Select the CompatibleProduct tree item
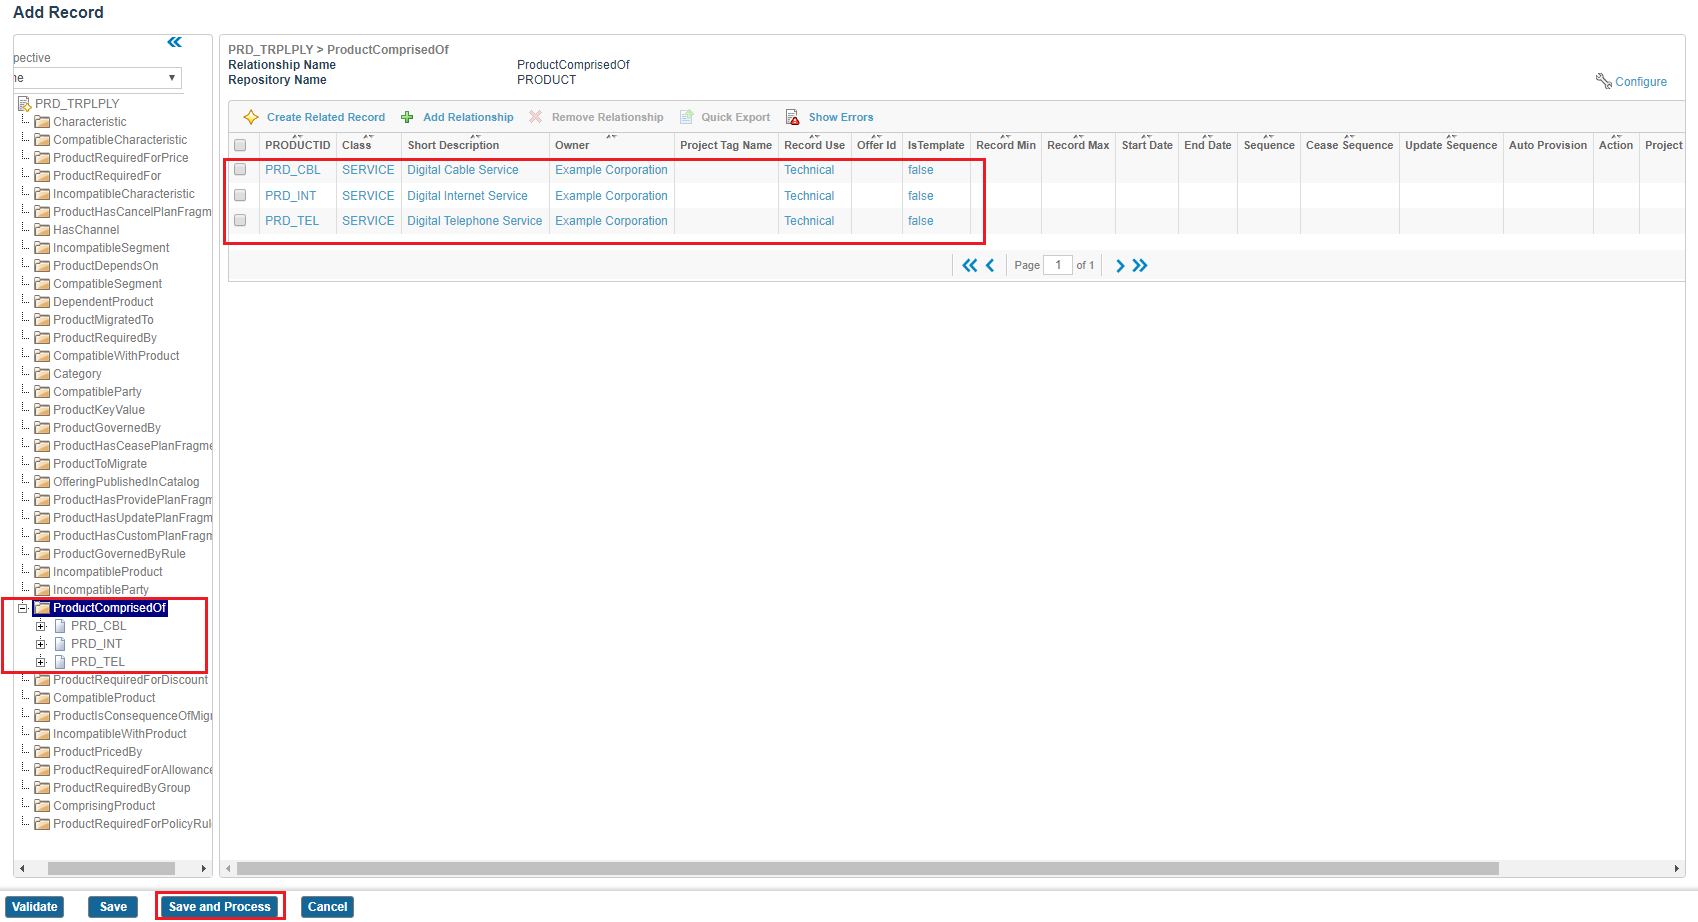The image size is (1698, 922). tap(104, 698)
